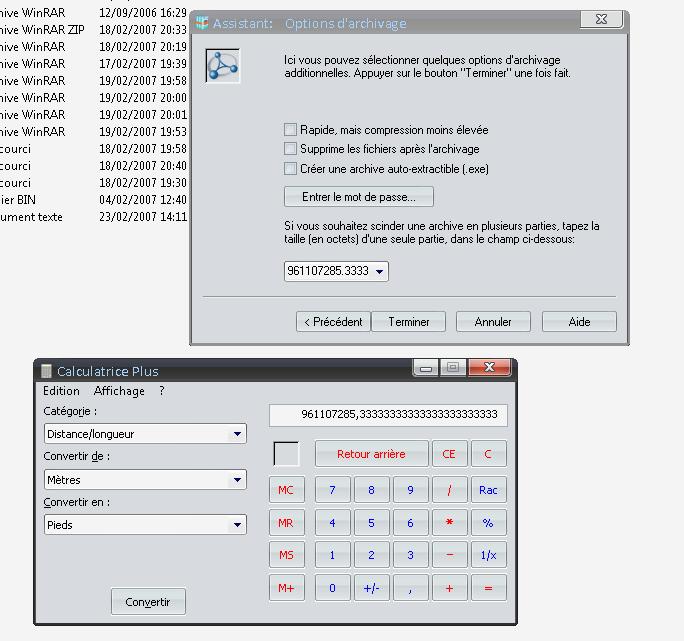Image resolution: width=684 pixels, height=641 pixels.
Task: Click the Annuler button
Action: click(x=493, y=322)
